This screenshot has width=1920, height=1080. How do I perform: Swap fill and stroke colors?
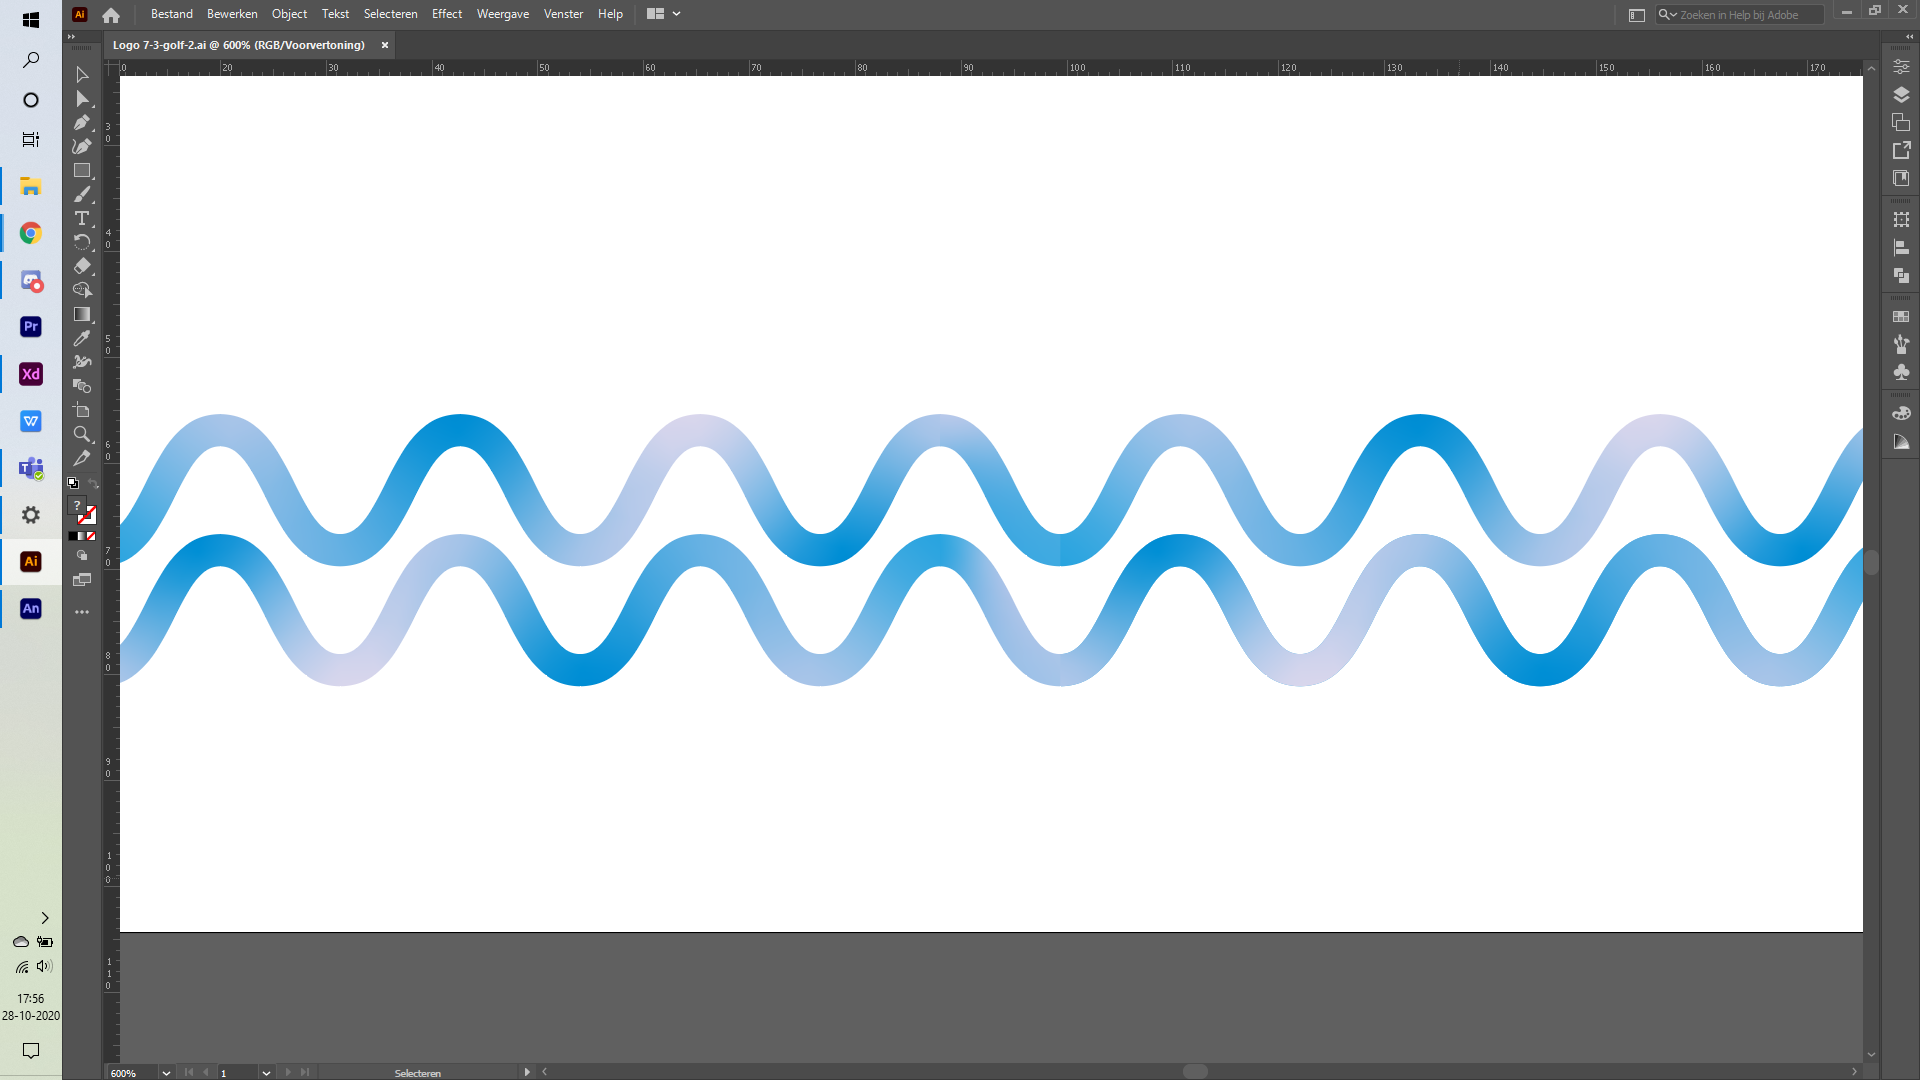pos(93,483)
